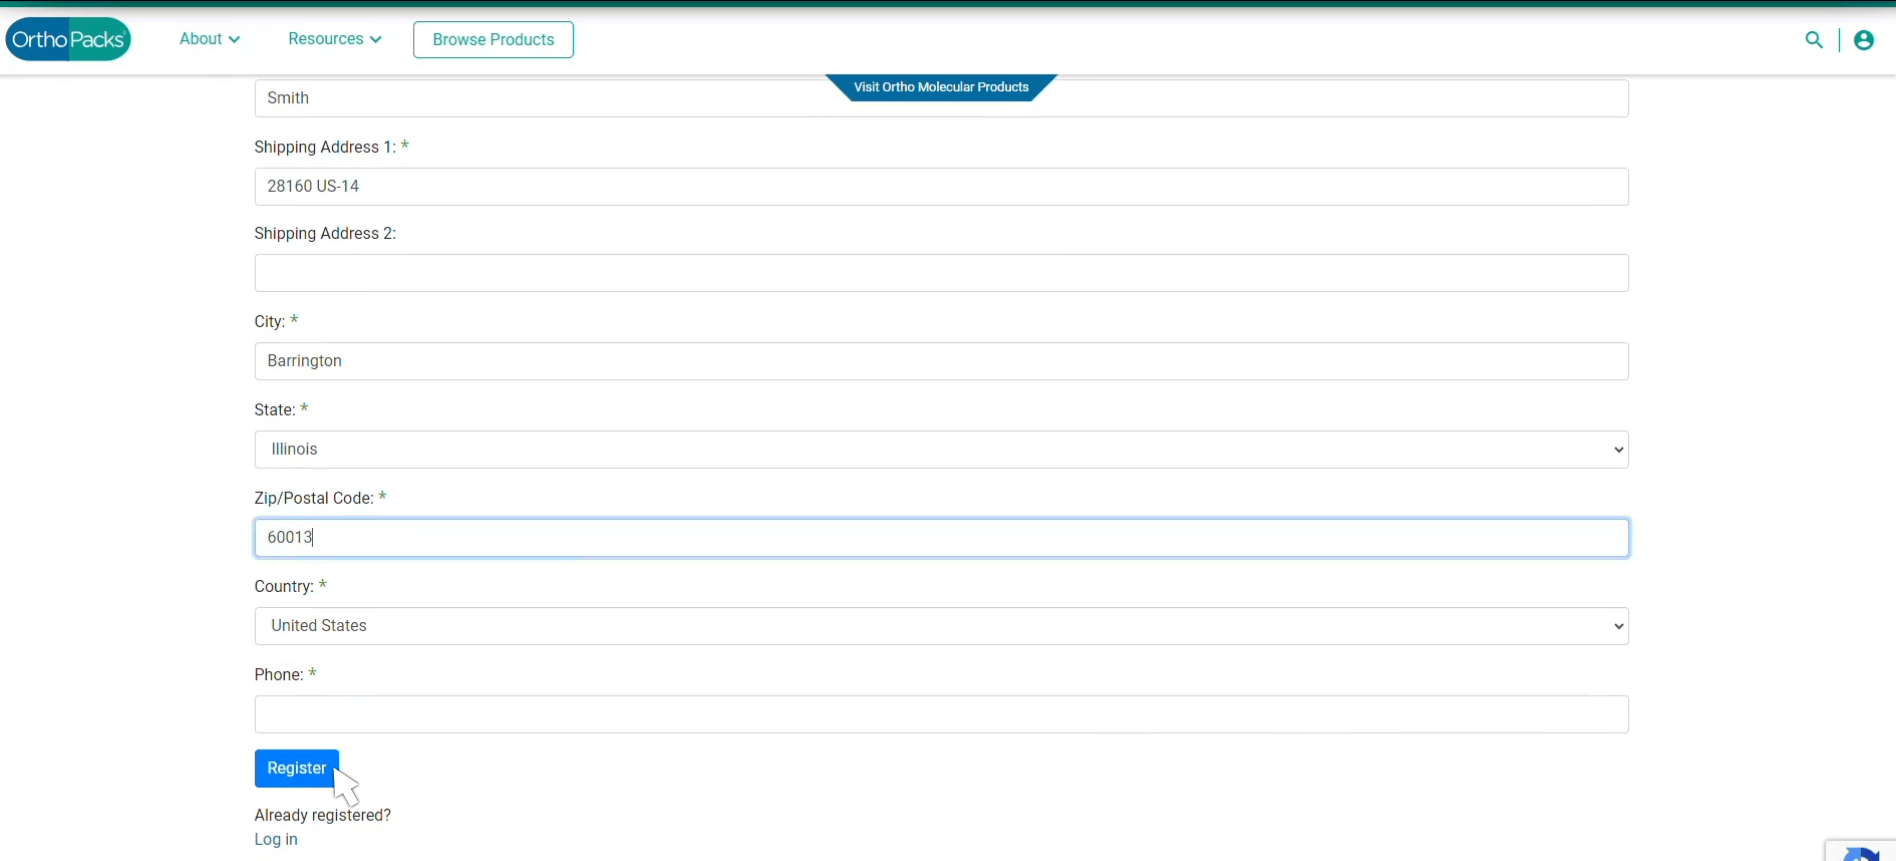Open the user account icon

(1863, 40)
